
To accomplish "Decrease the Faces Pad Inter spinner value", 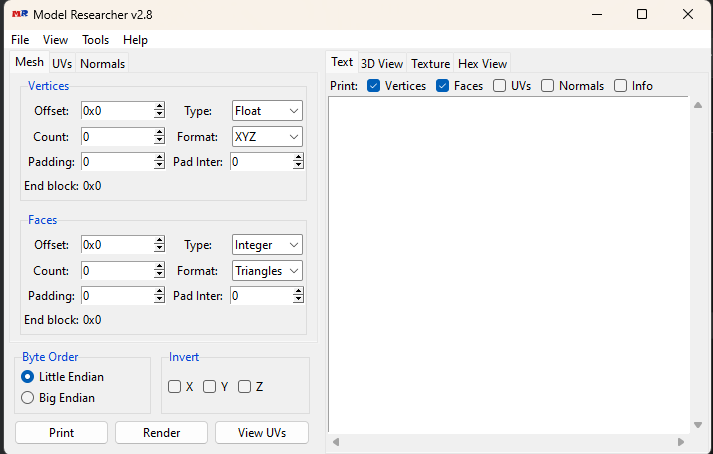I will click(x=298, y=300).
